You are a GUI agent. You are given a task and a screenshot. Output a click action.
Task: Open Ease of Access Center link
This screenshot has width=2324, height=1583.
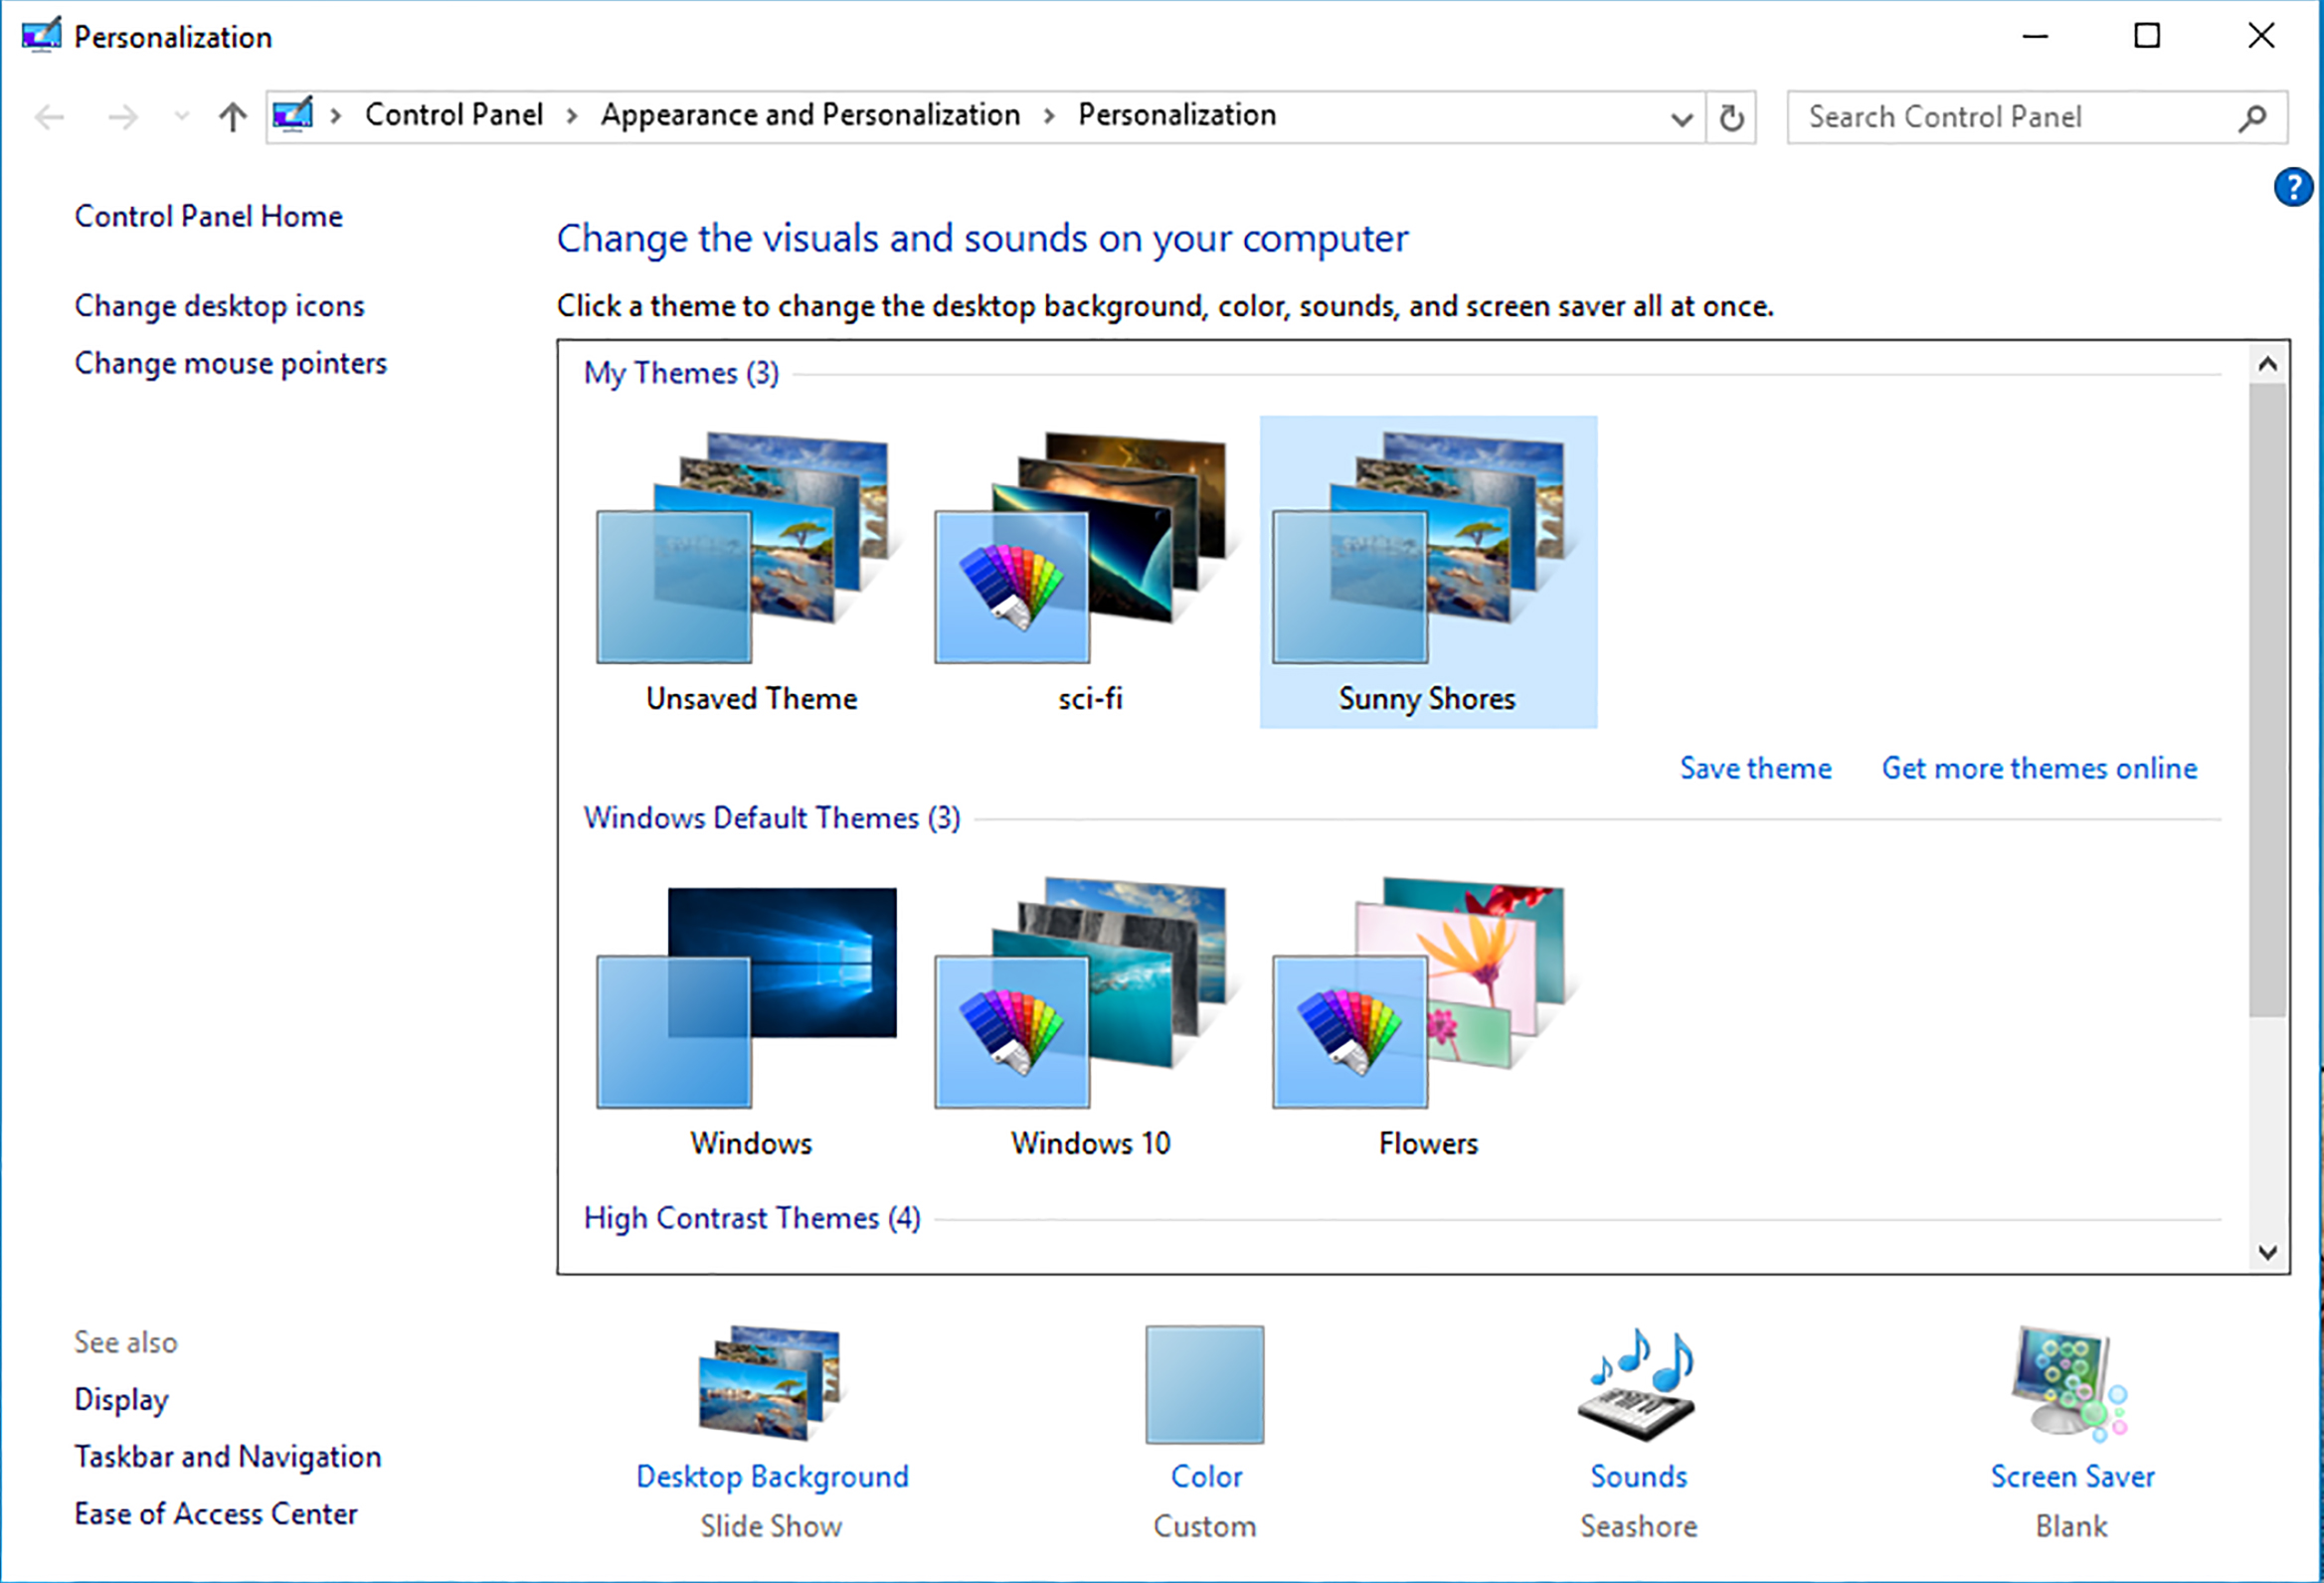(x=215, y=1514)
